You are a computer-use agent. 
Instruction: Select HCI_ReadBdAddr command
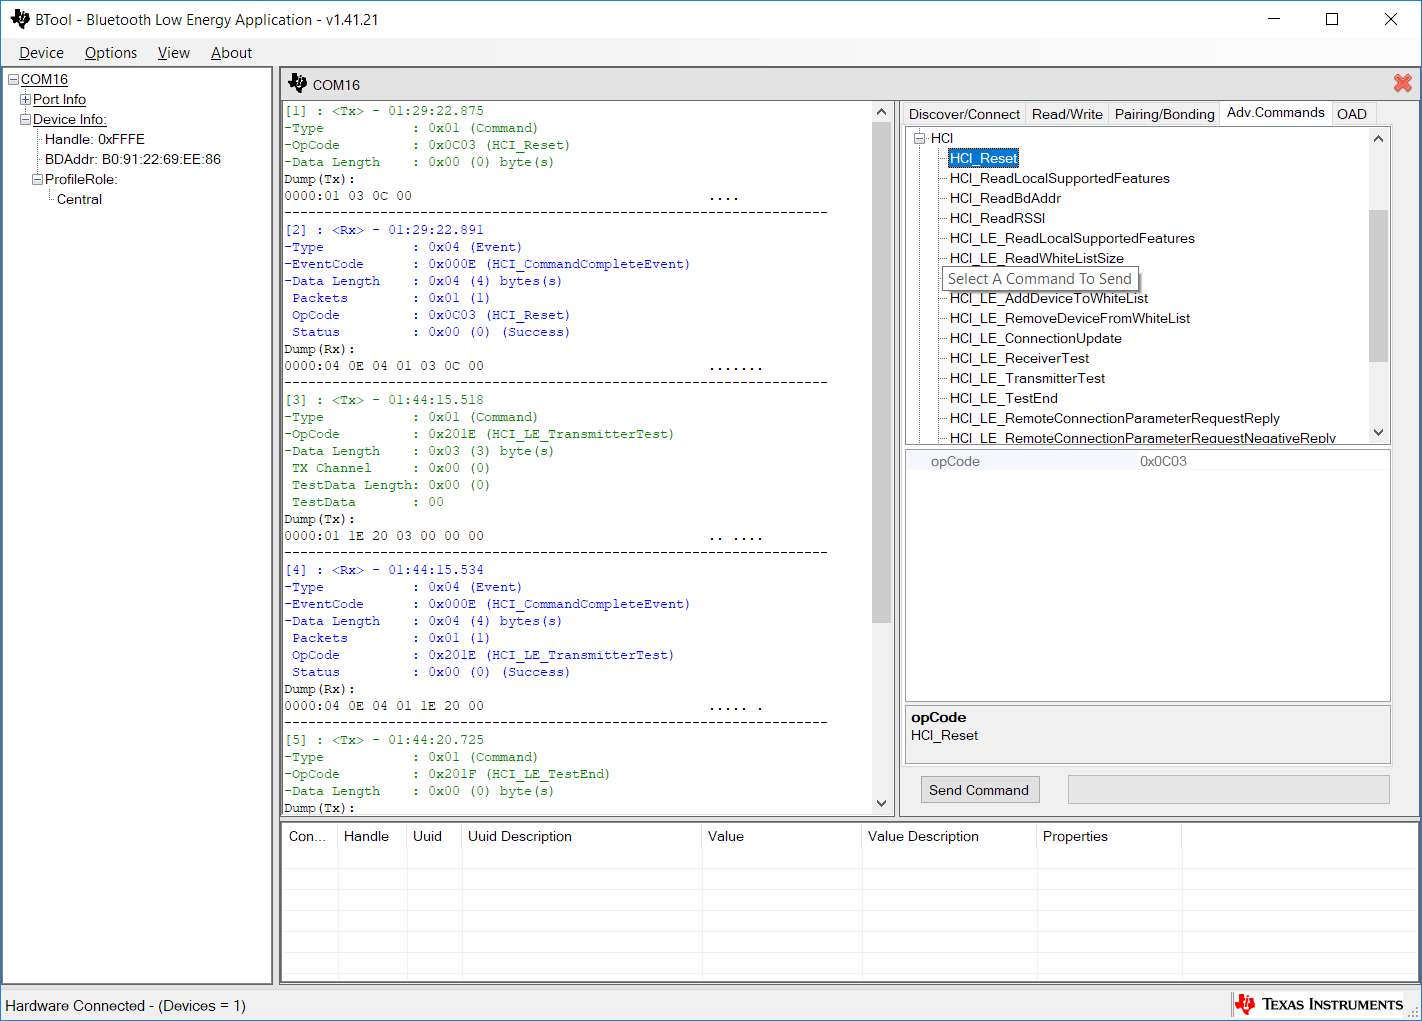1004,198
